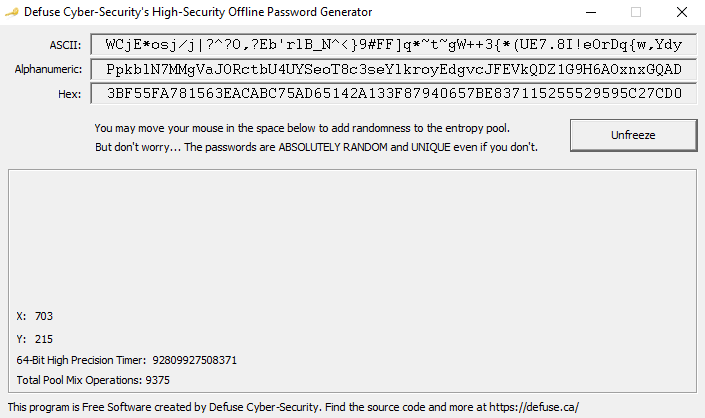Select the Alphanumeric password field

click(393, 69)
